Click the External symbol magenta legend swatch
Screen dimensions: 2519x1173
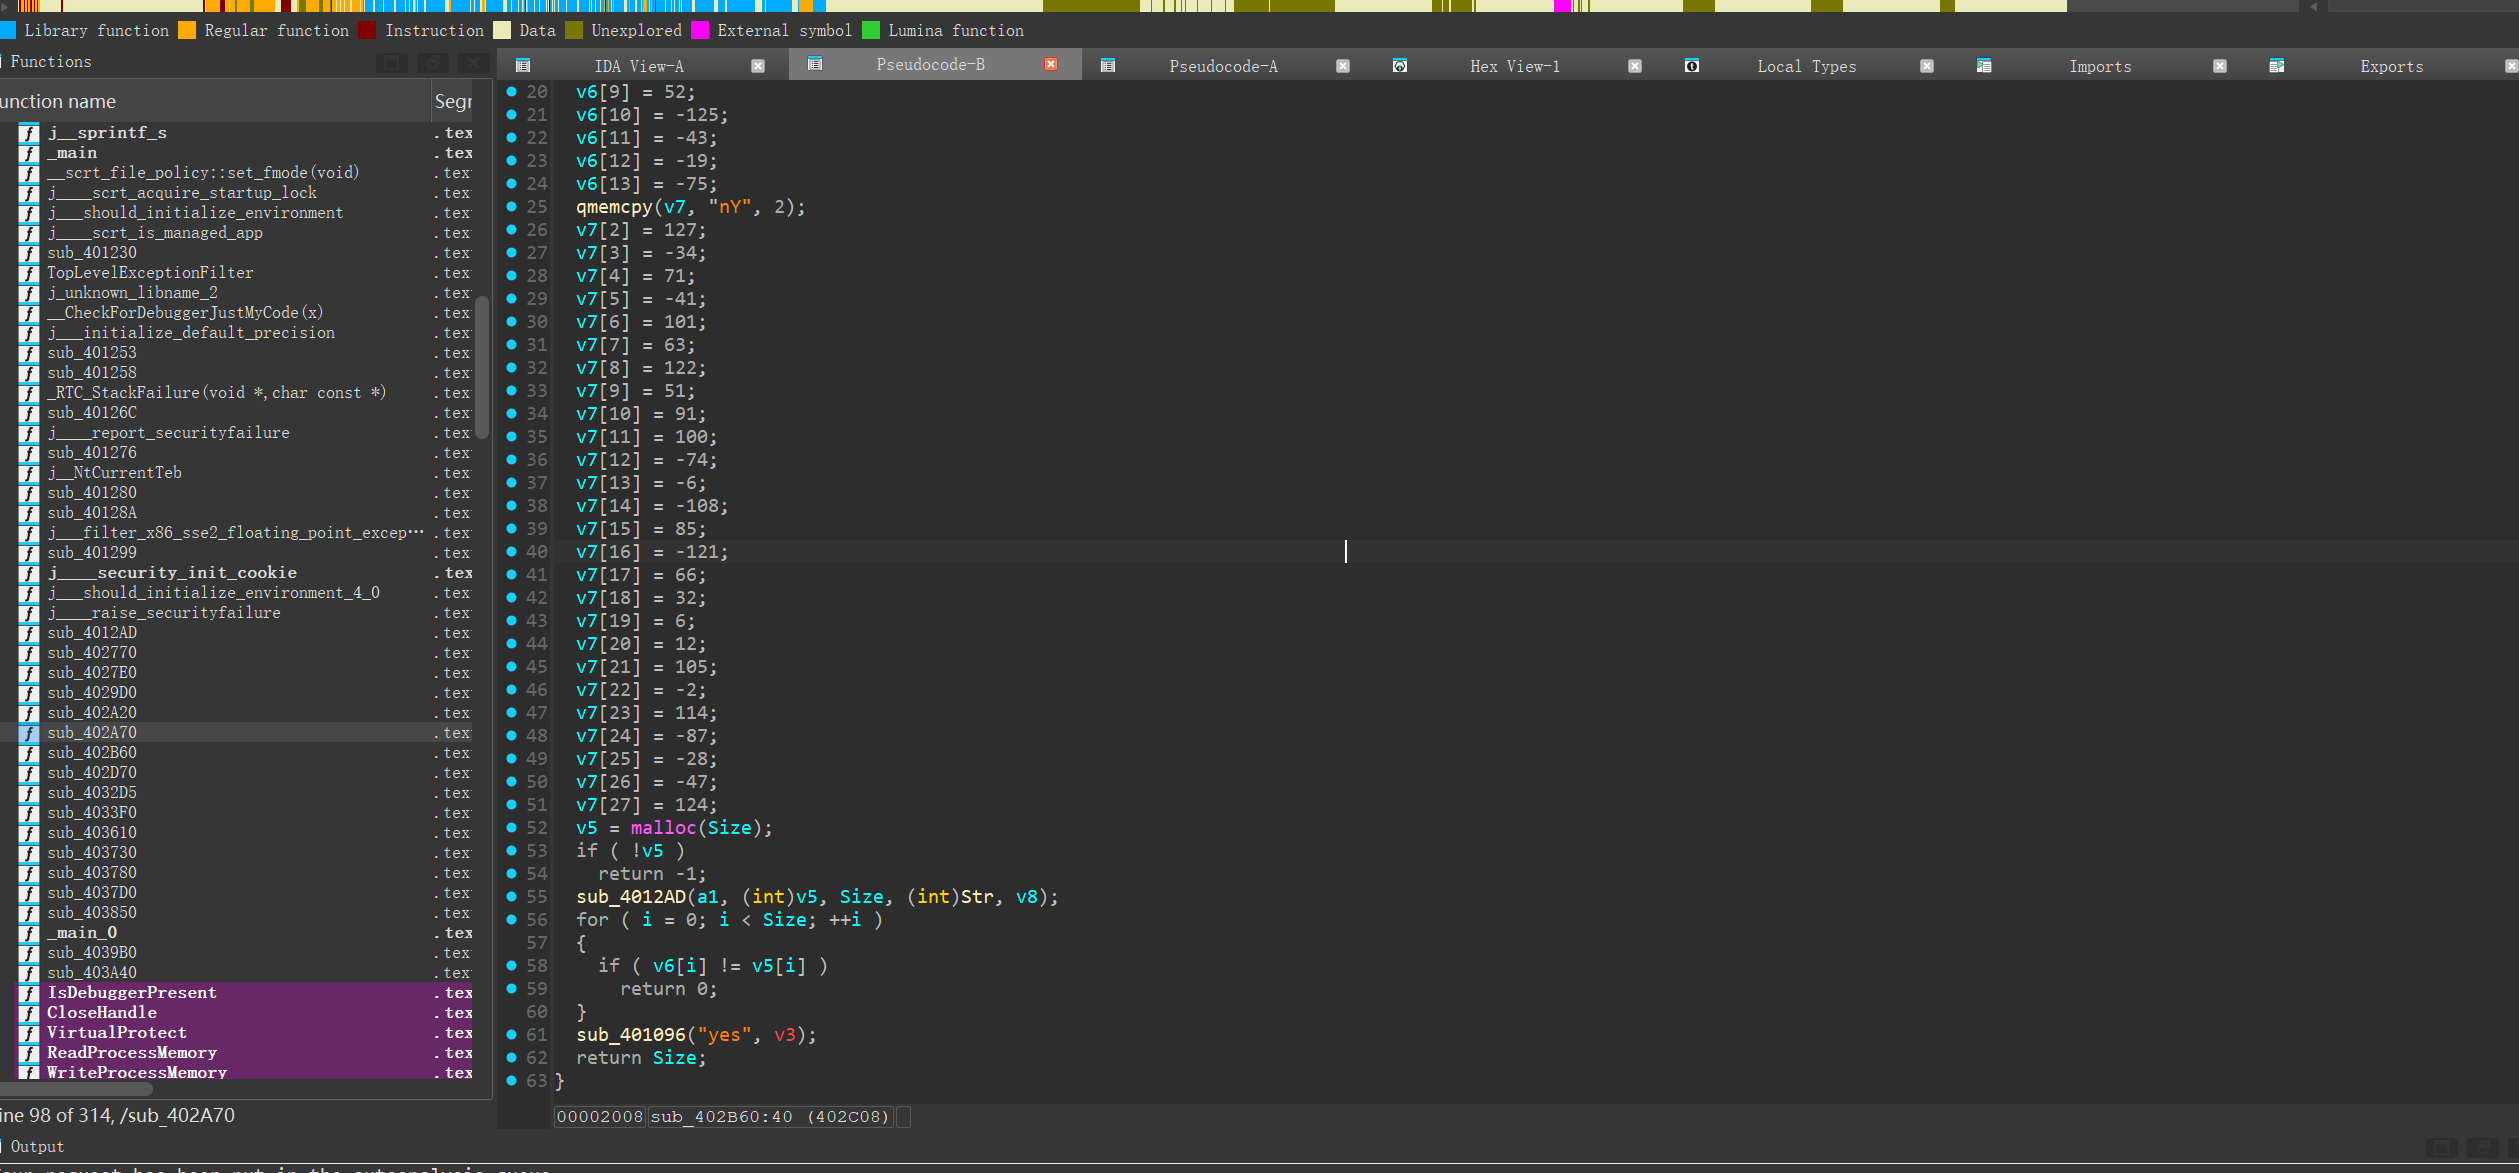click(700, 30)
